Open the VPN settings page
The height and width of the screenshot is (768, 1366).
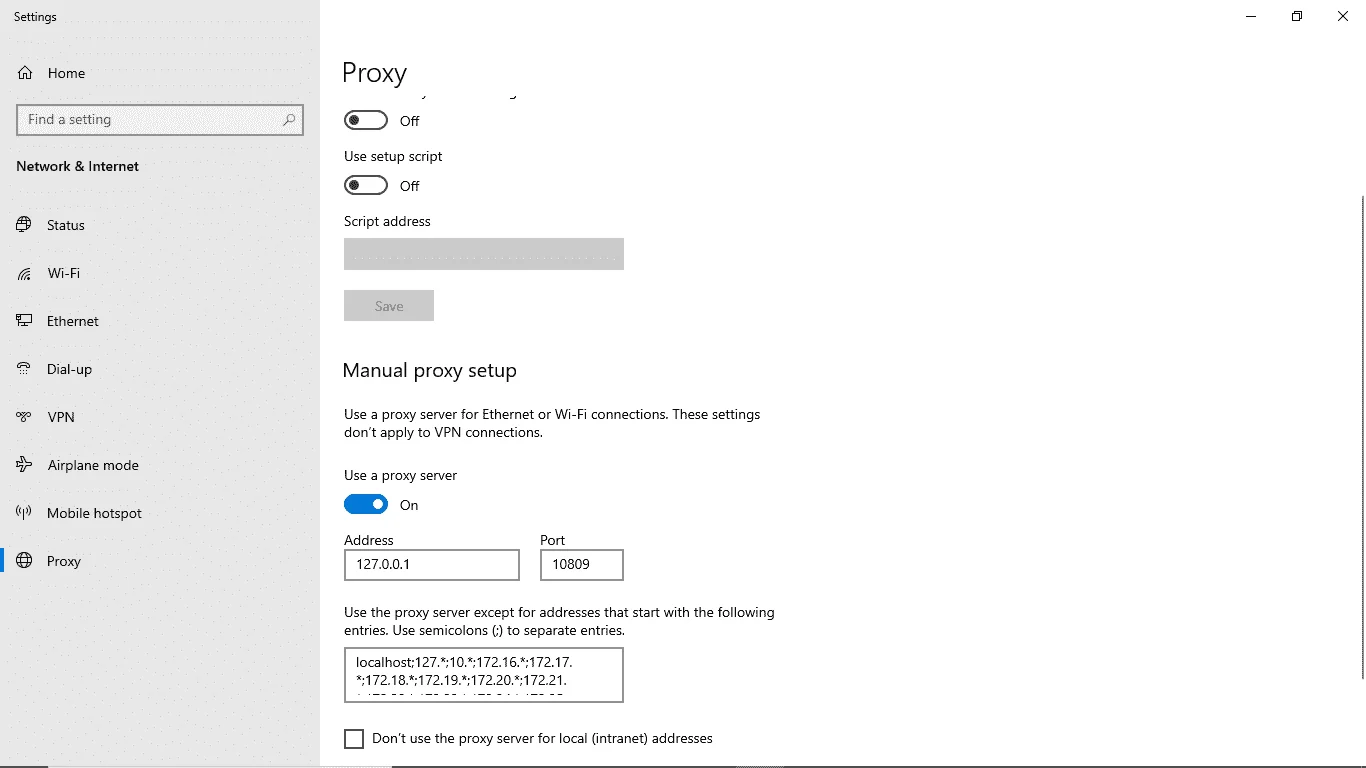click(160, 417)
